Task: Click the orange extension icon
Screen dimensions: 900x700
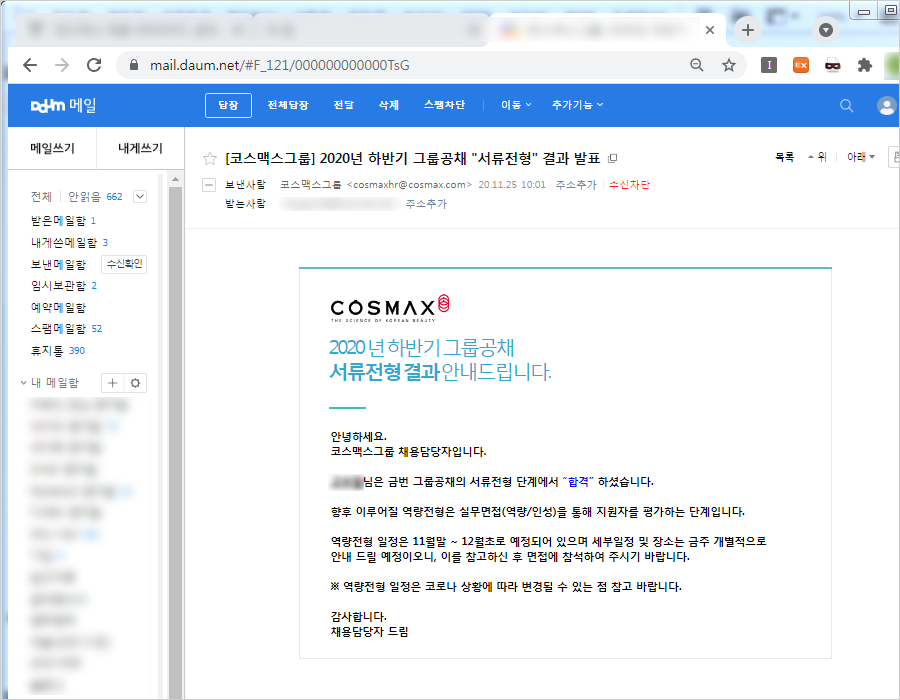Action: pyautogui.click(x=801, y=65)
